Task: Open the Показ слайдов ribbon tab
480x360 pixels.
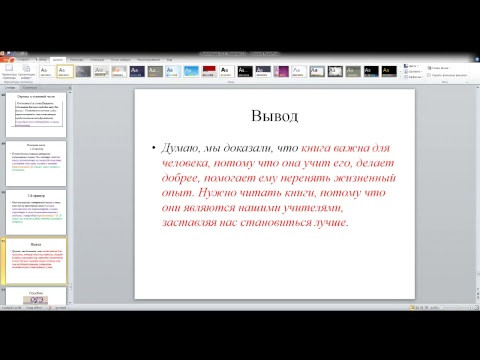Action: (x=121, y=60)
